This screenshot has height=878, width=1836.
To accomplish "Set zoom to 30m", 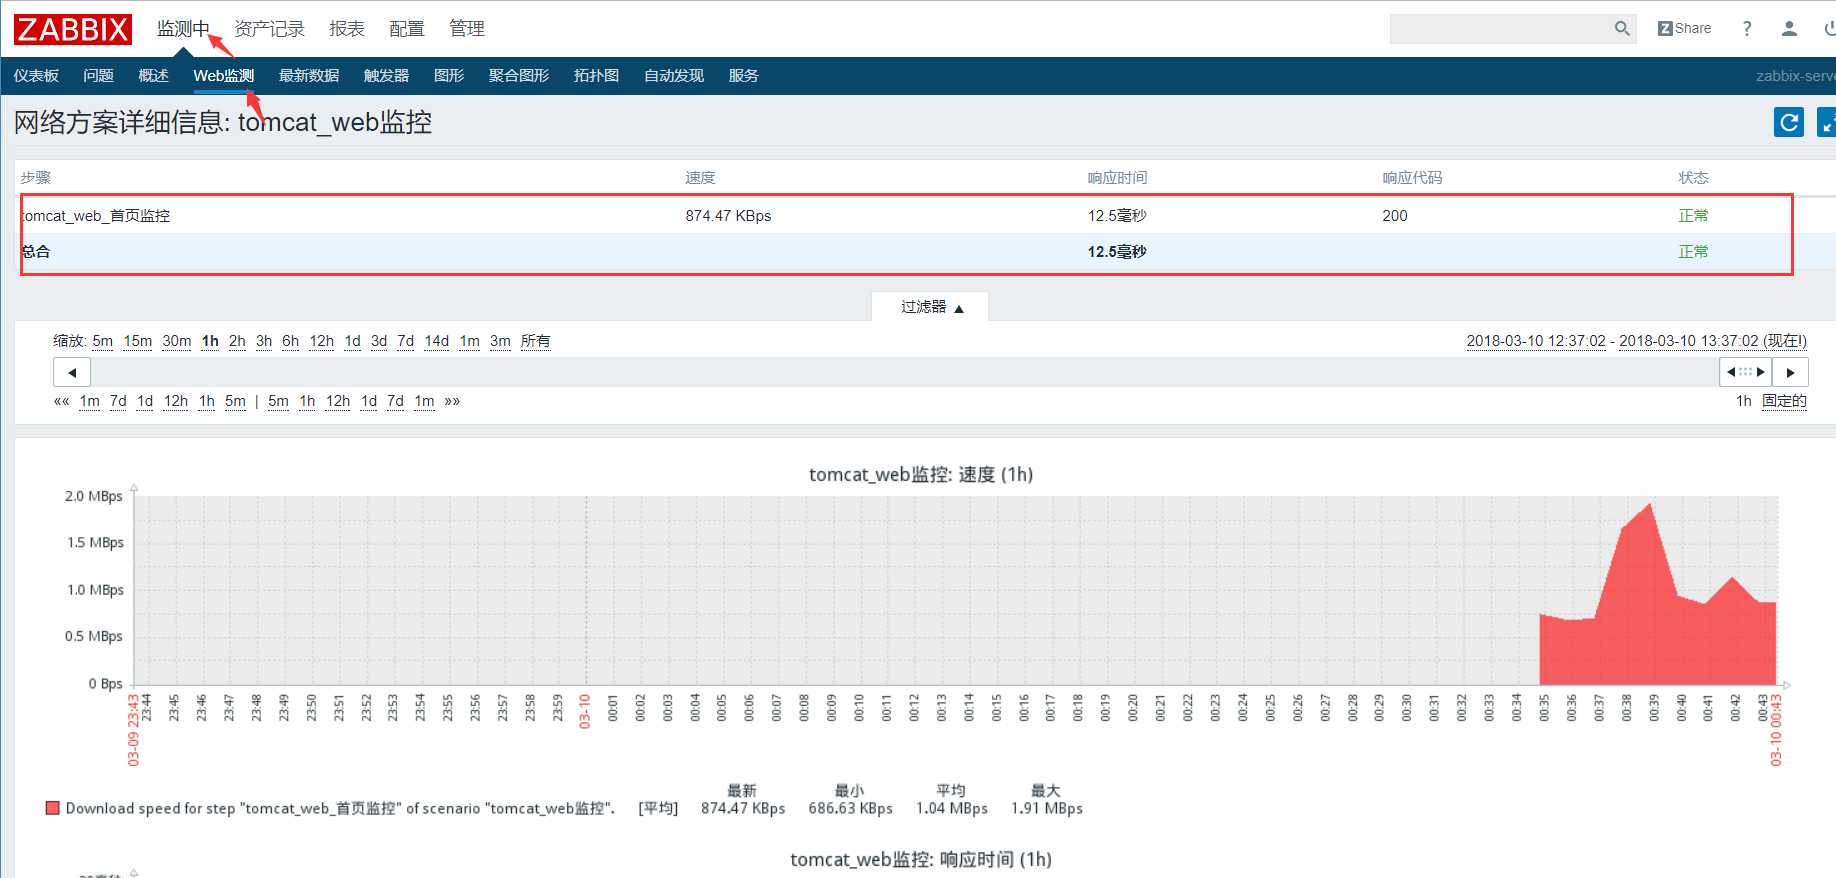I will pos(177,341).
